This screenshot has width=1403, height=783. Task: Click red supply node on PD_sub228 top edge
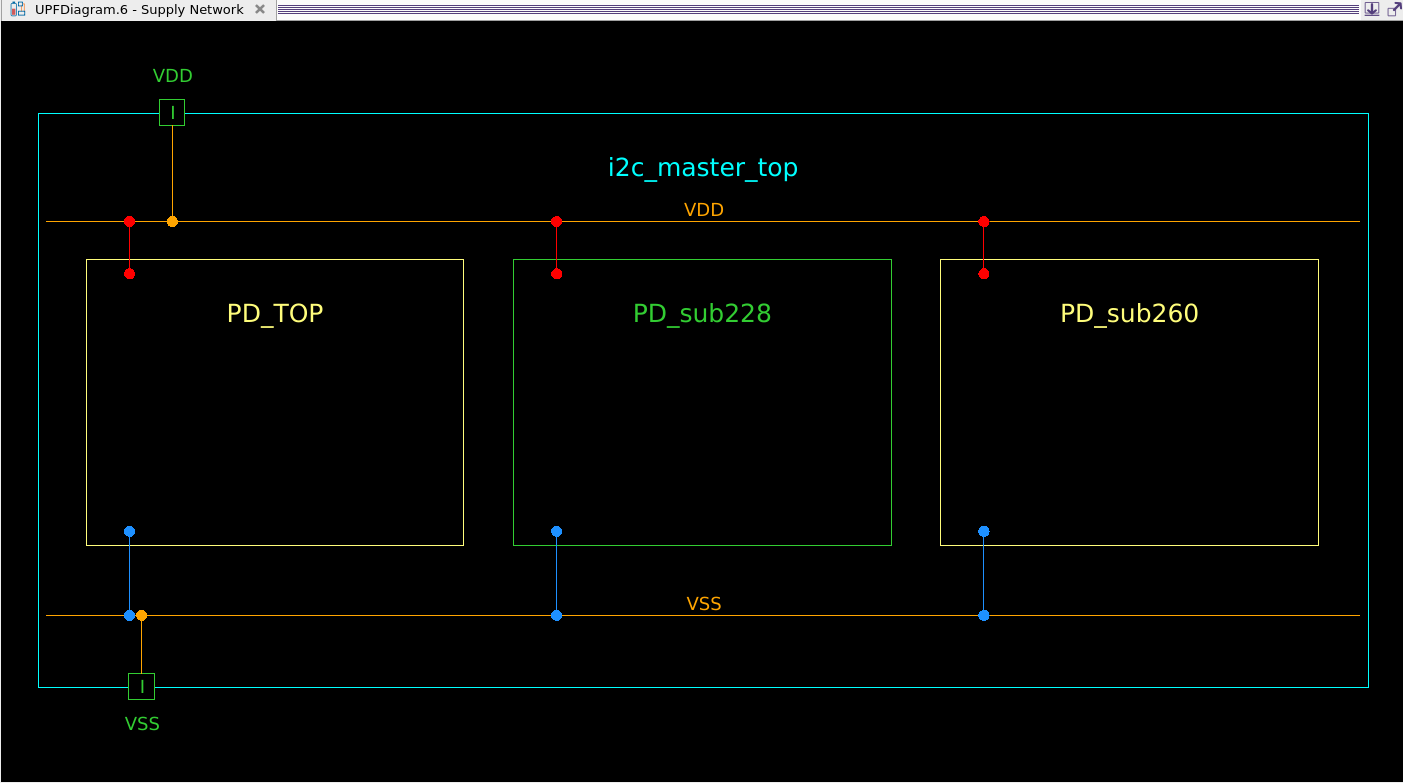[x=557, y=273]
